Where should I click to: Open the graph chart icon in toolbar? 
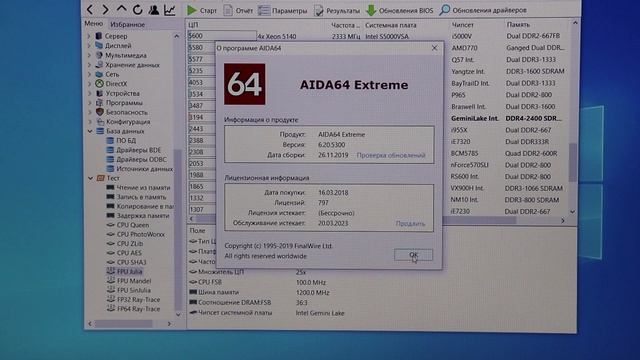pyautogui.click(x=169, y=10)
